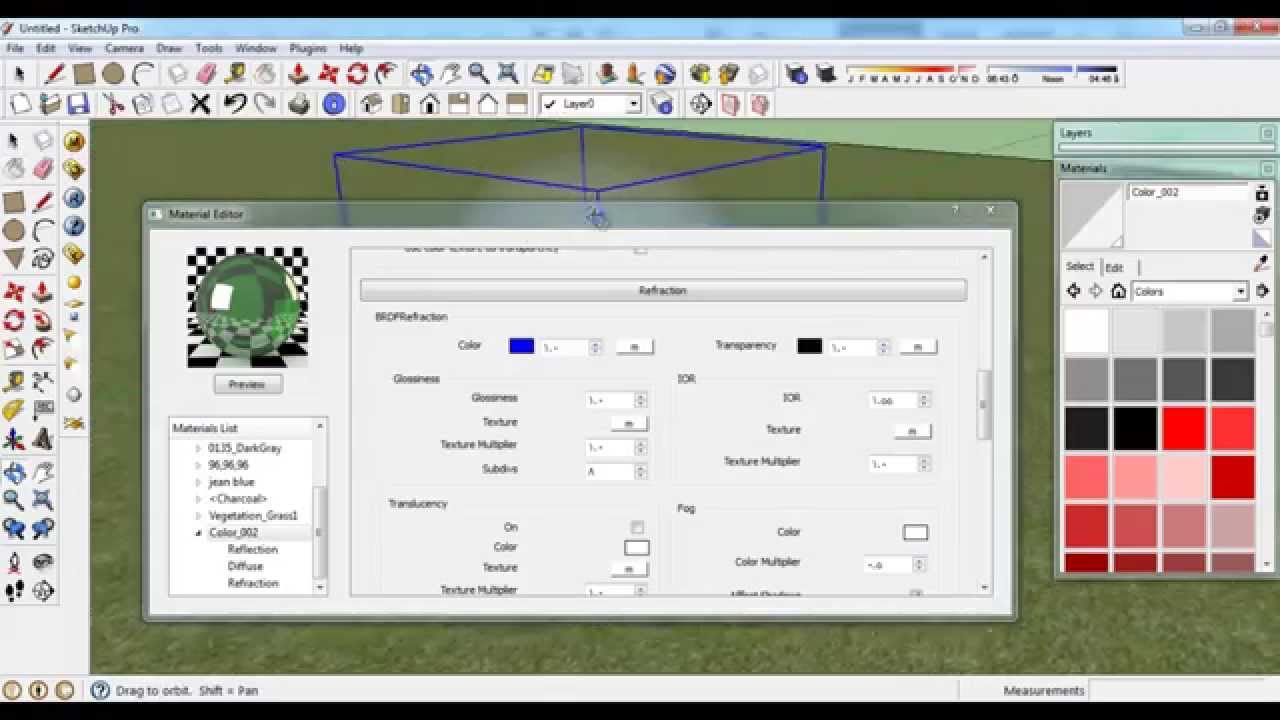Click the Erase X icon in toolbar
The image size is (1280, 720).
(x=201, y=104)
